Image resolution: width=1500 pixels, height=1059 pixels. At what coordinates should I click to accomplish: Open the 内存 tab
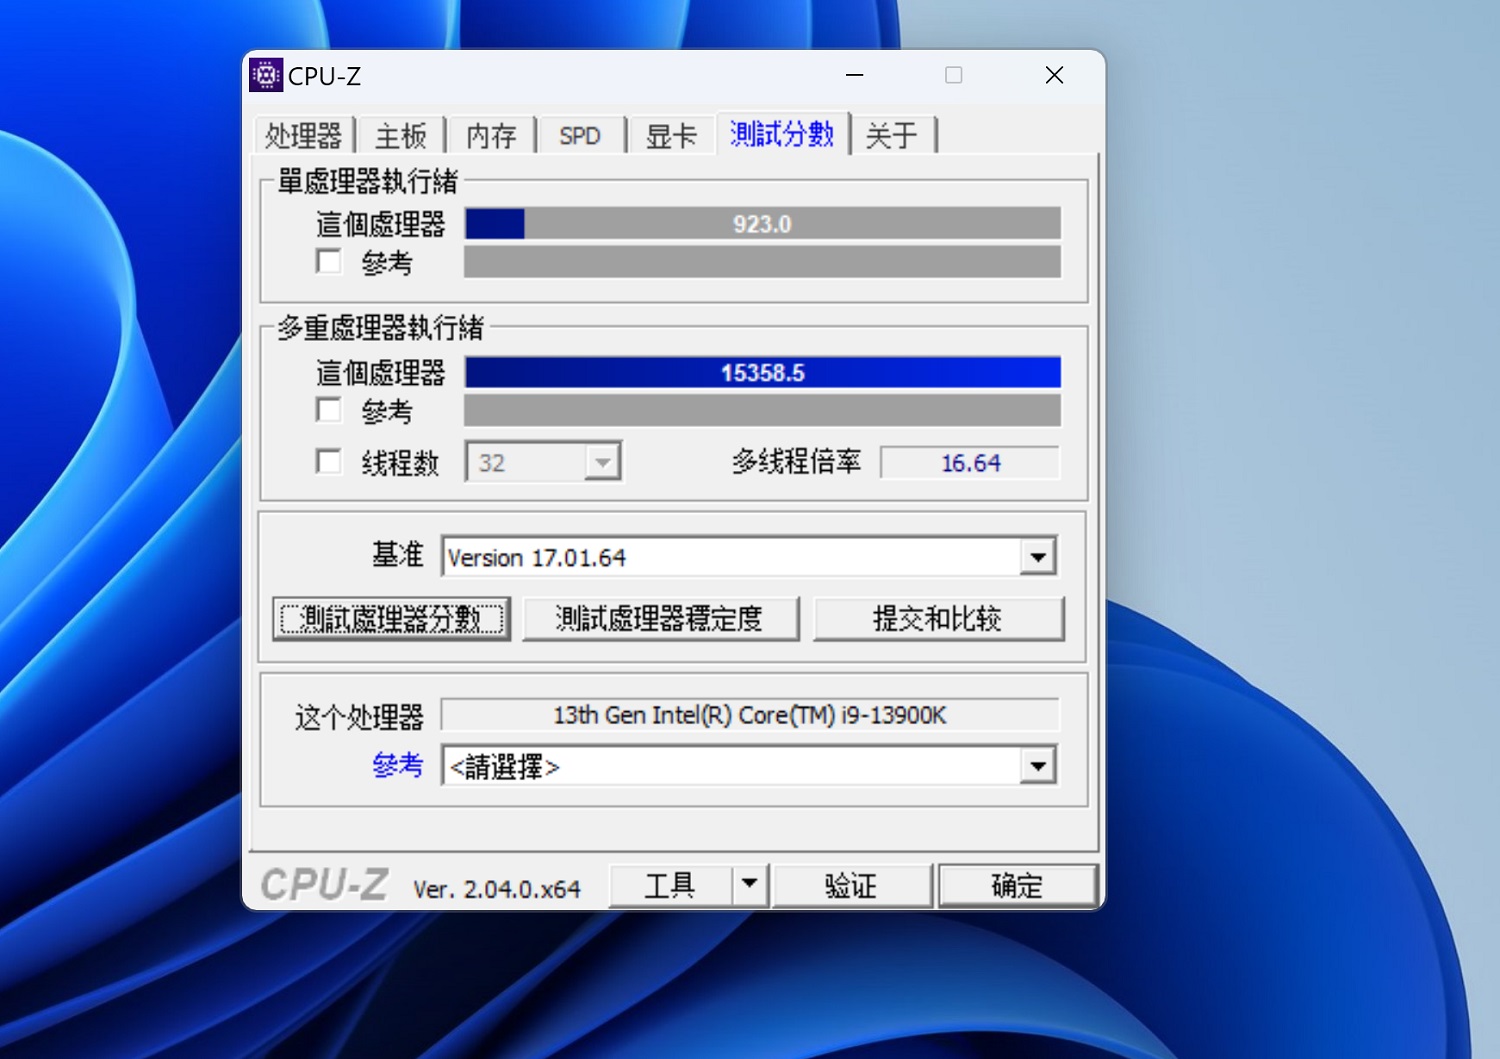(x=490, y=135)
